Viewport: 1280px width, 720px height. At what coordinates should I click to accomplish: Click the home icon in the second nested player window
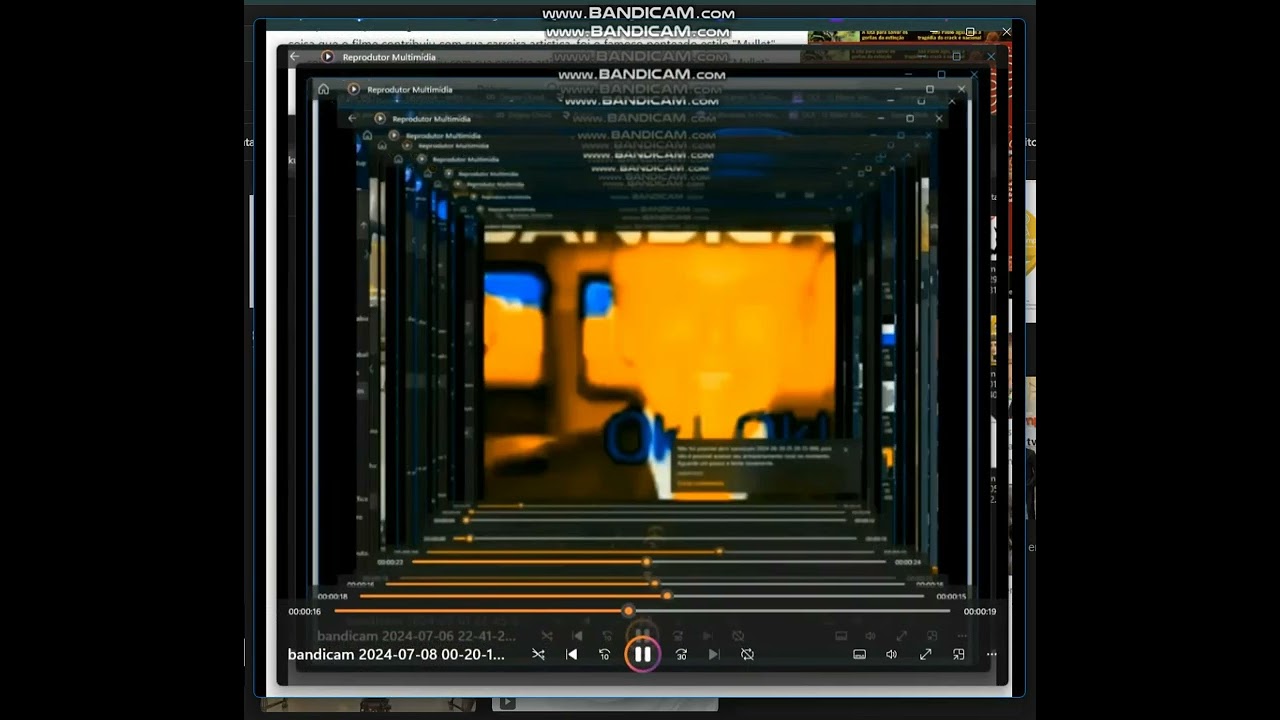click(x=323, y=89)
